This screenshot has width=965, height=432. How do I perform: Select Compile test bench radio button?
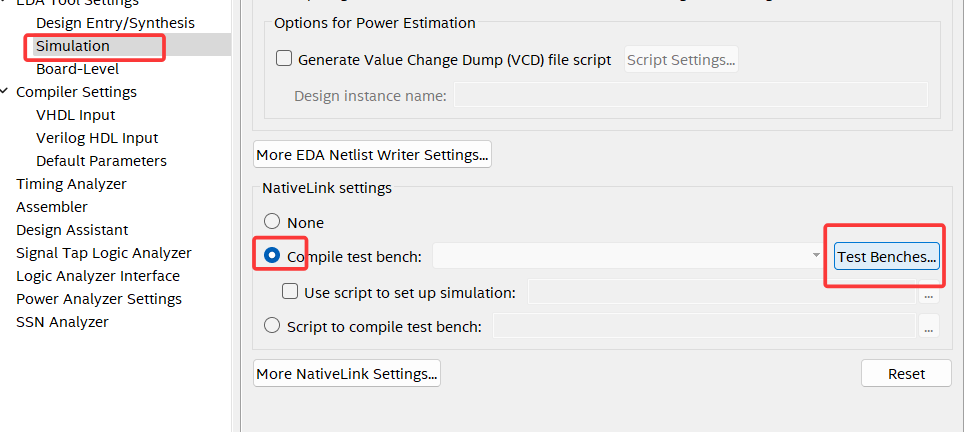point(272,256)
